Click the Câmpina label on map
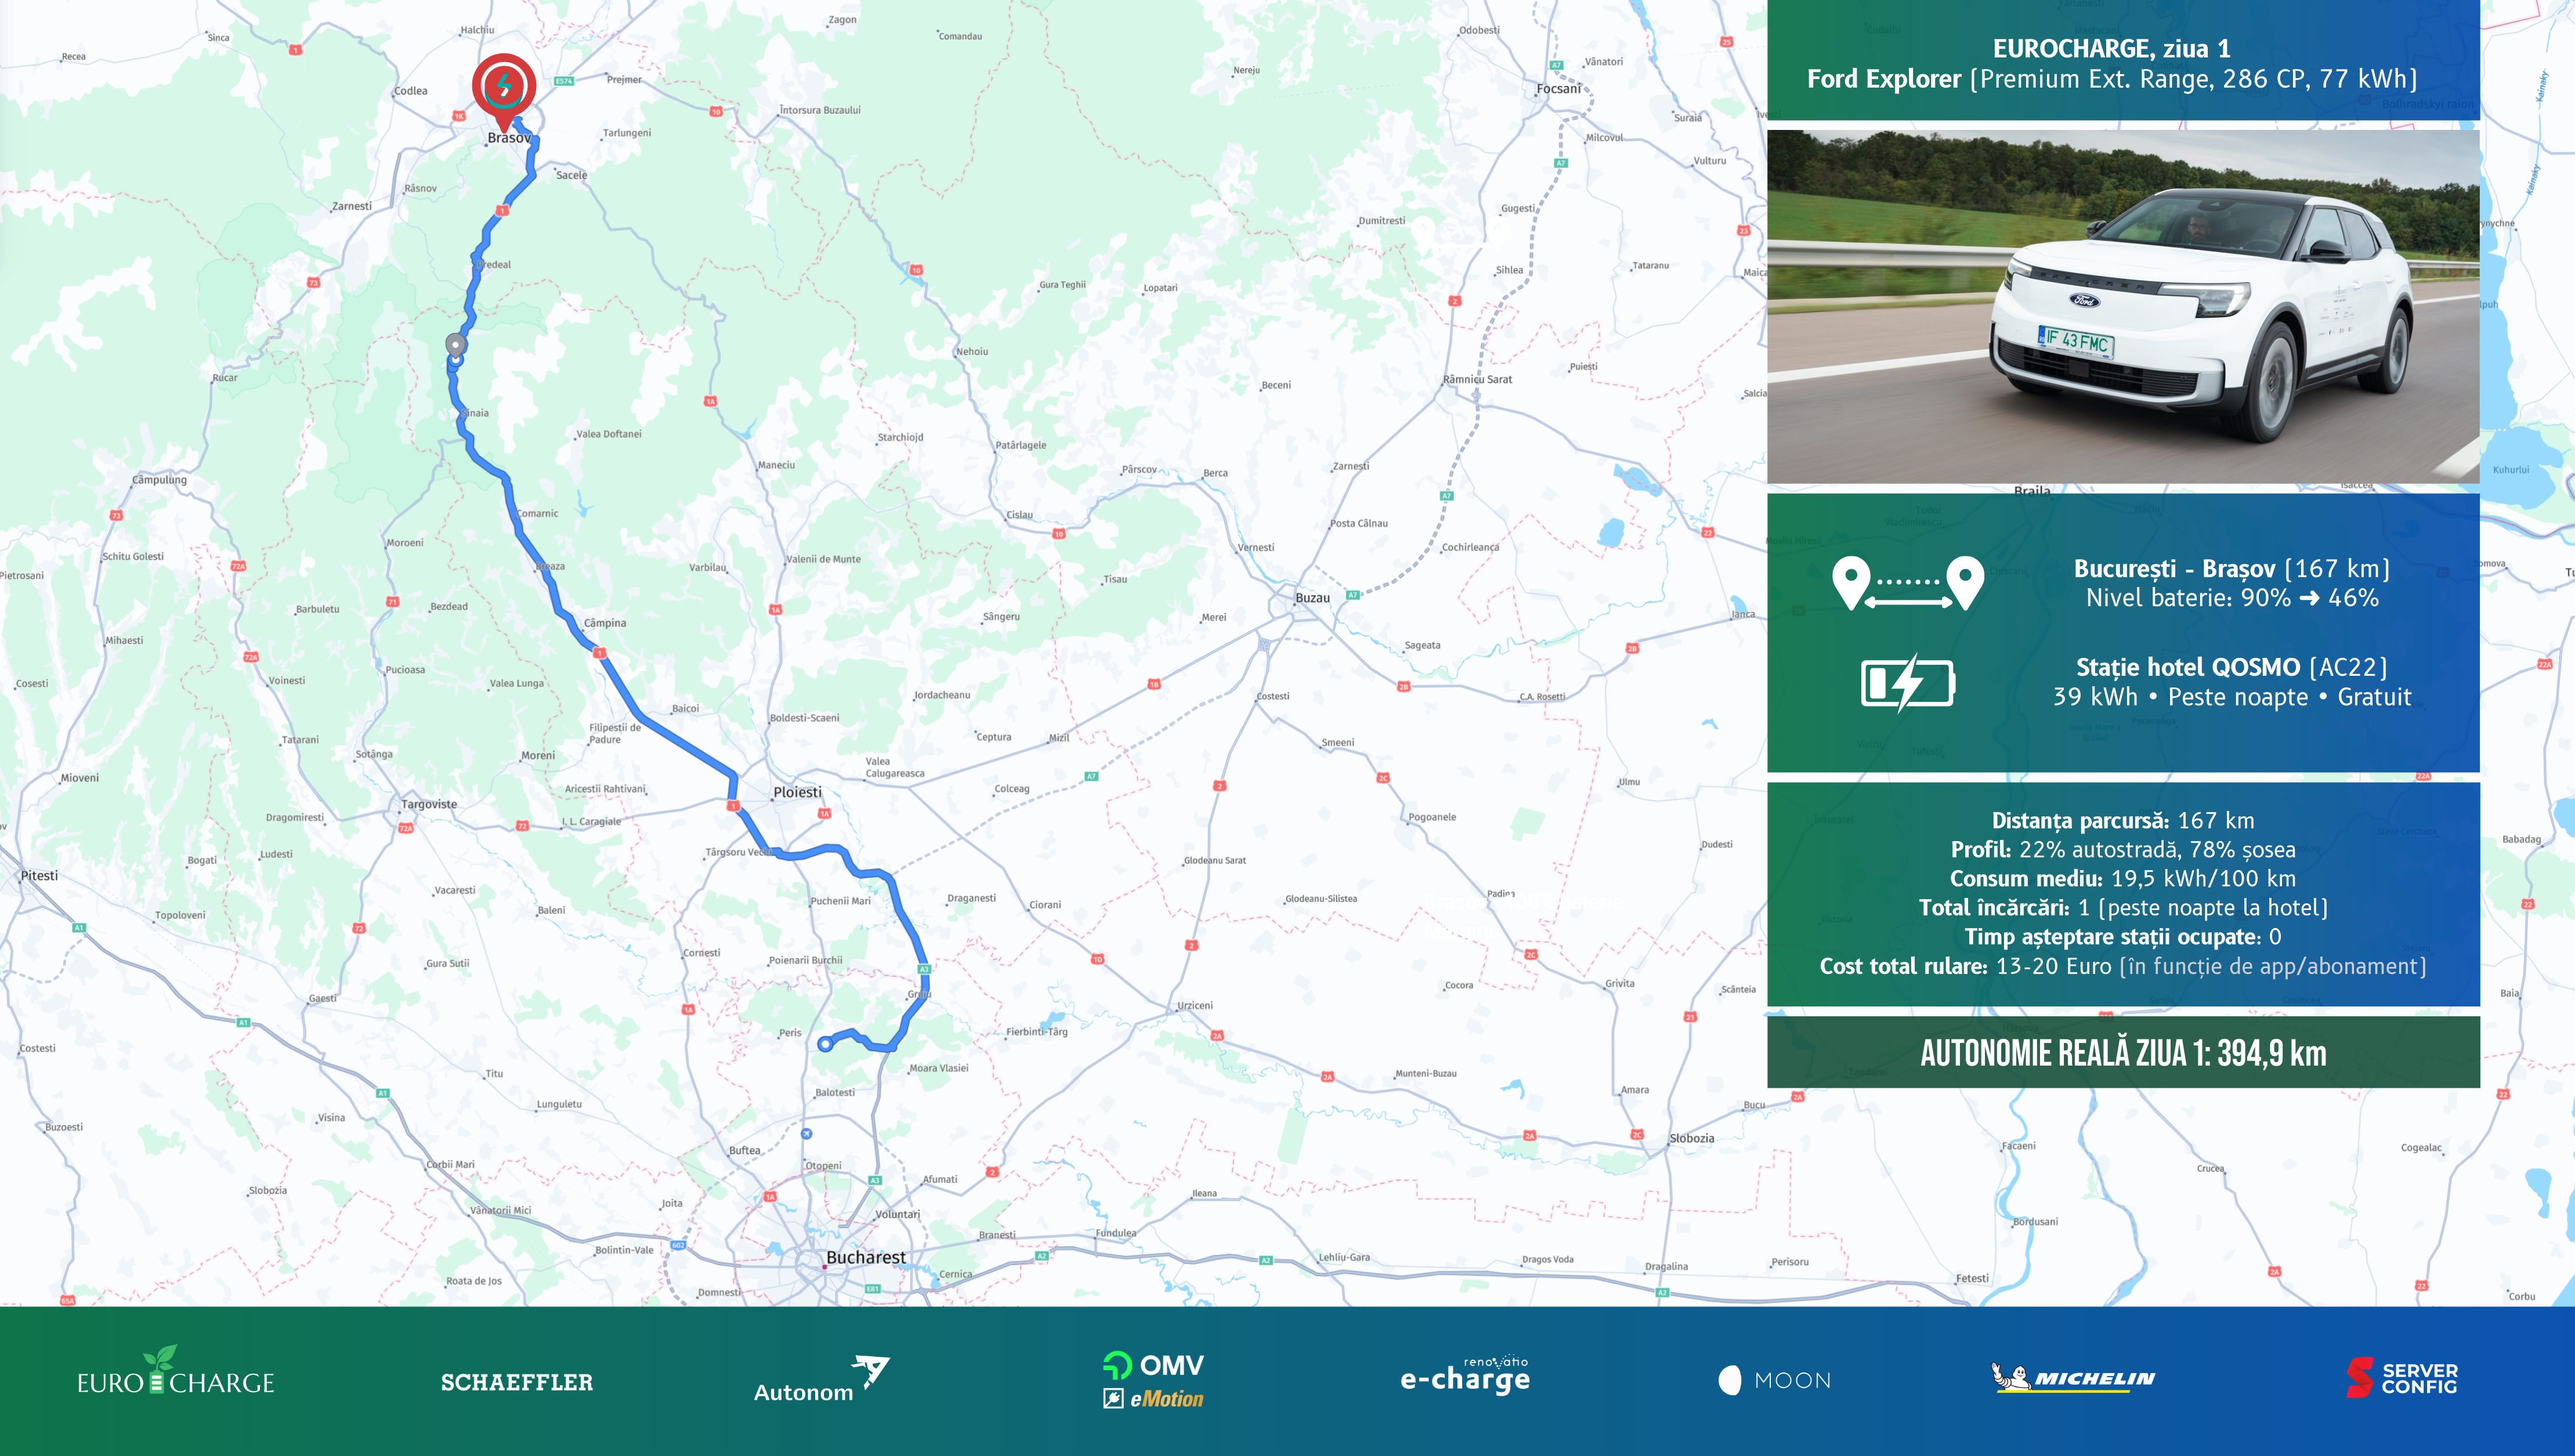 (x=605, y=623)
